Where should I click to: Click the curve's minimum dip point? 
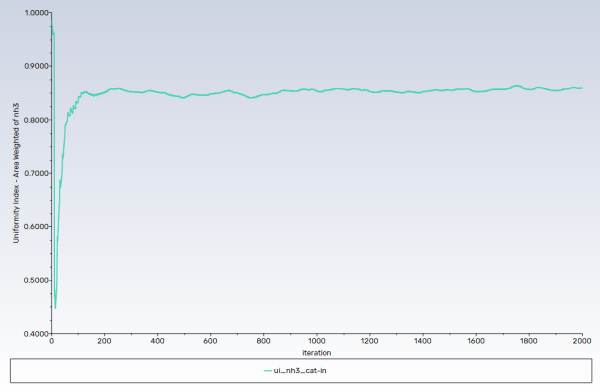click(55, 308)
